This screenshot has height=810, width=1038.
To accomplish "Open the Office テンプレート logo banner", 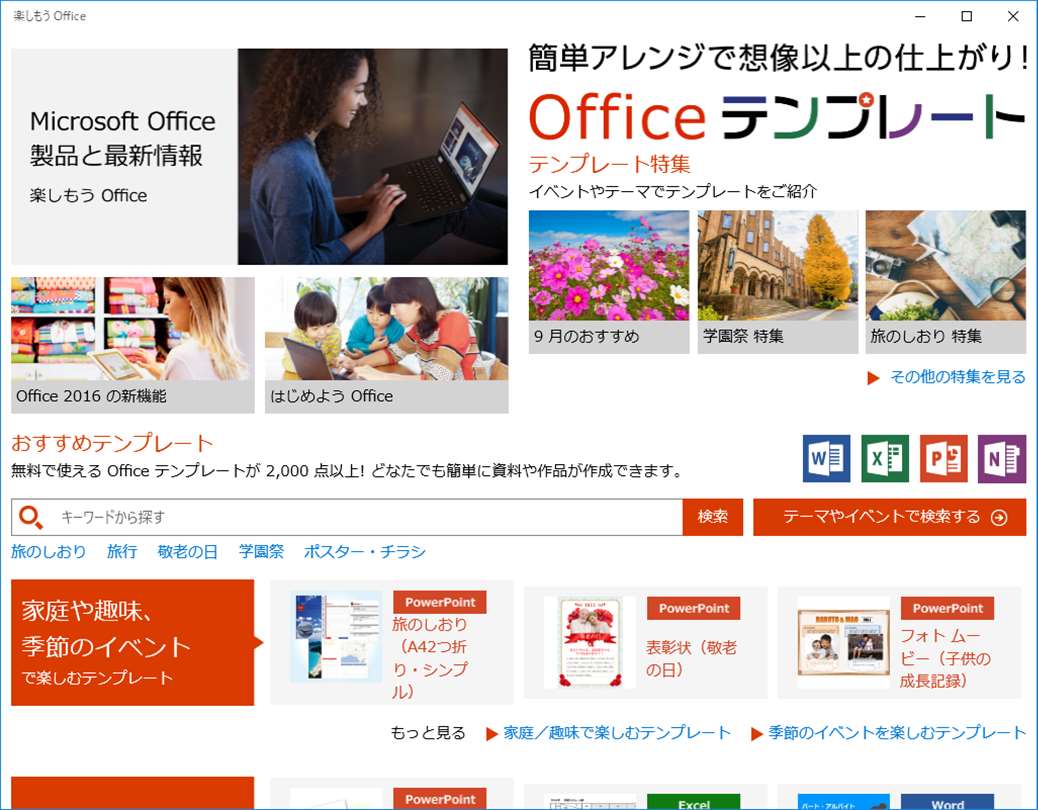I will click(777, 117).
